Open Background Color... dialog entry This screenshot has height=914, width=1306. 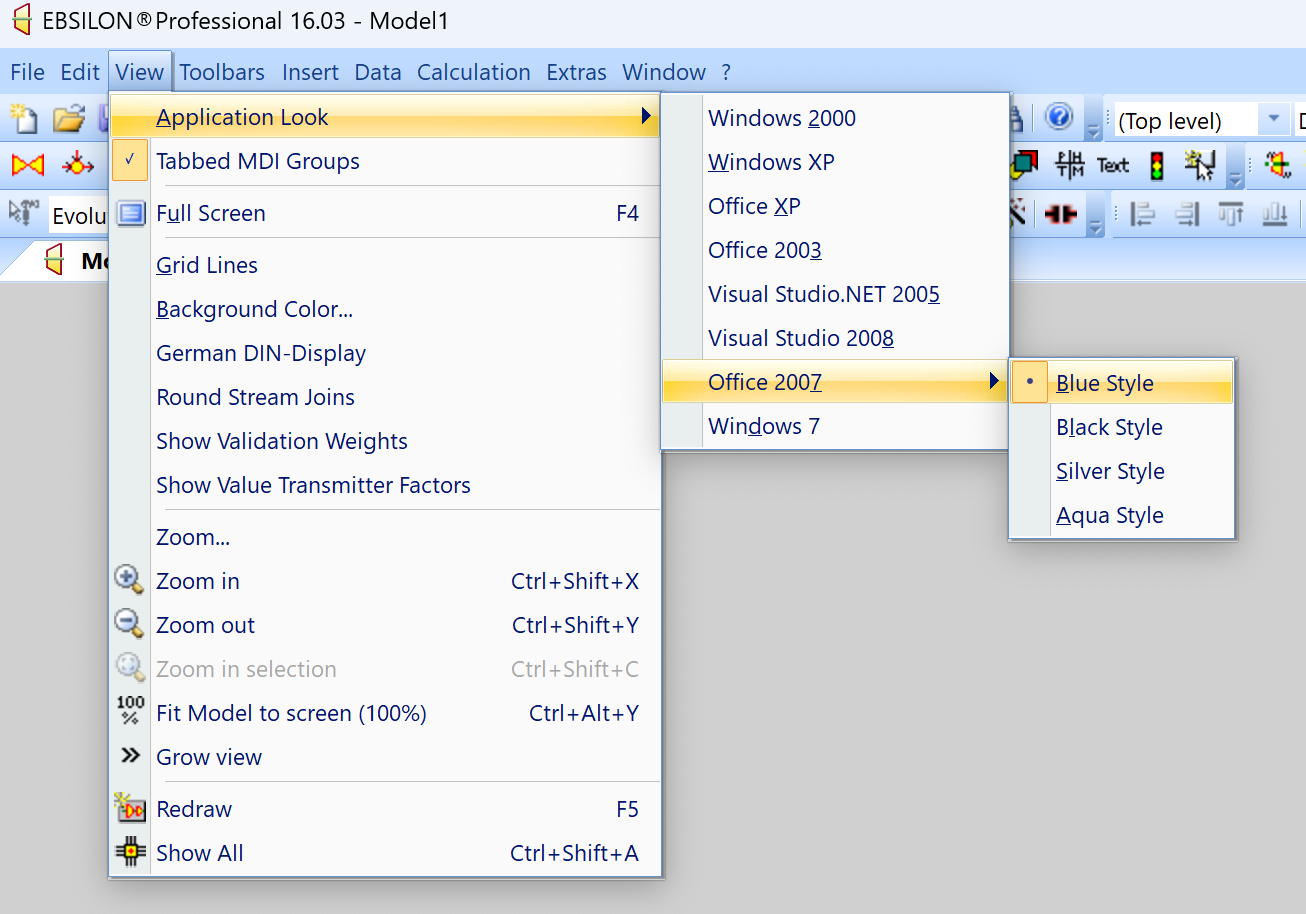pos(385,309)
